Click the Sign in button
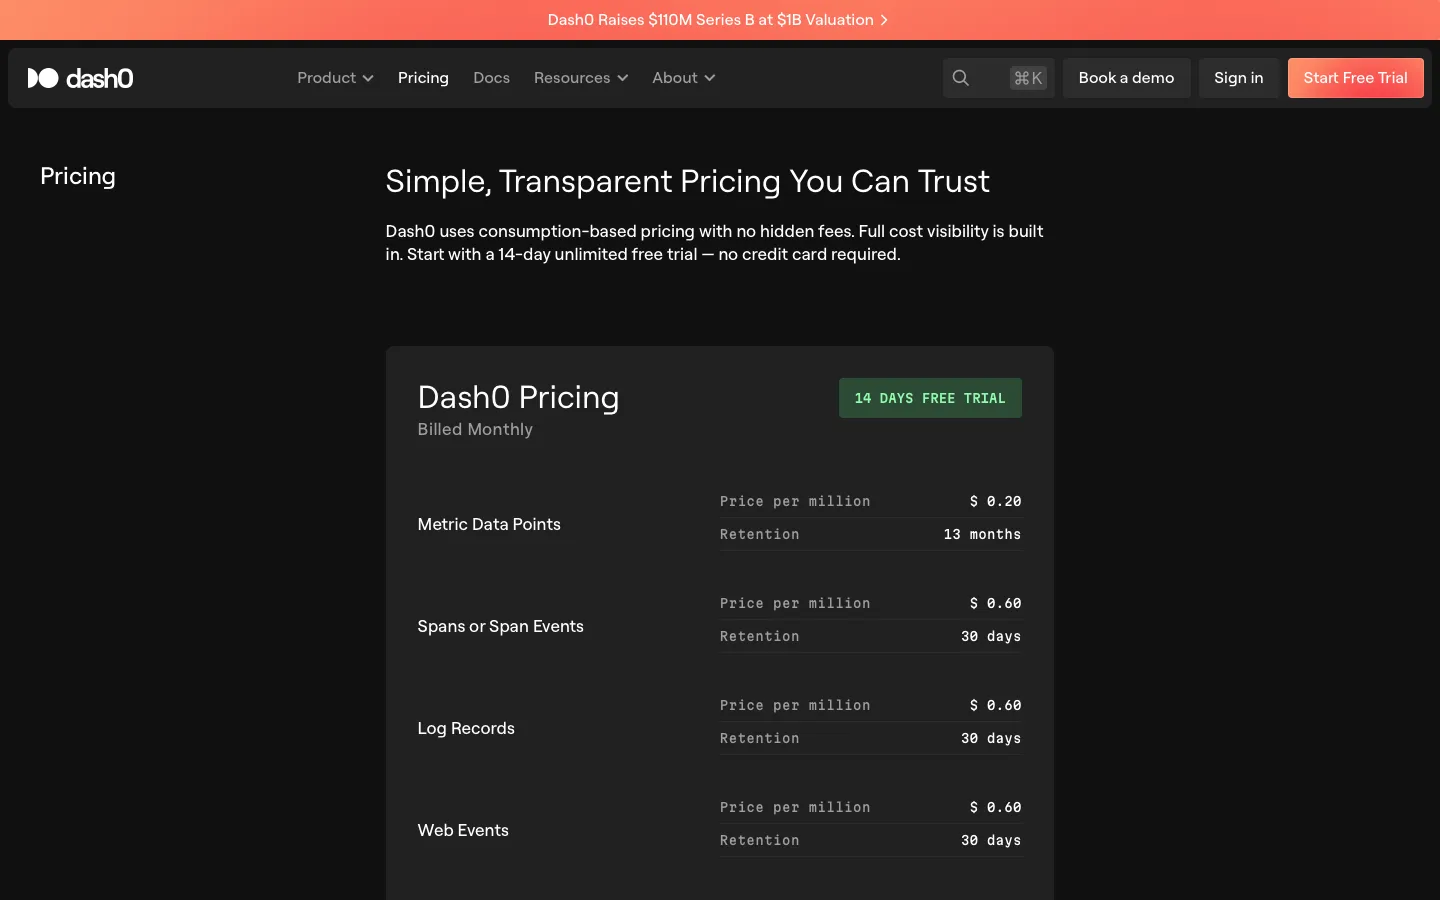Image resolution: width=1440 pixels, height=900 pixels. (1238, 78)
